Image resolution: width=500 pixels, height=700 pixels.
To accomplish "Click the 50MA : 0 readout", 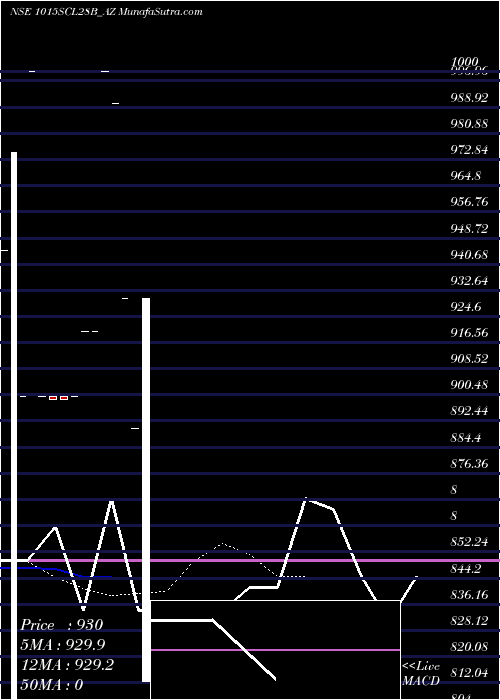I will click(x=52, y=684).
